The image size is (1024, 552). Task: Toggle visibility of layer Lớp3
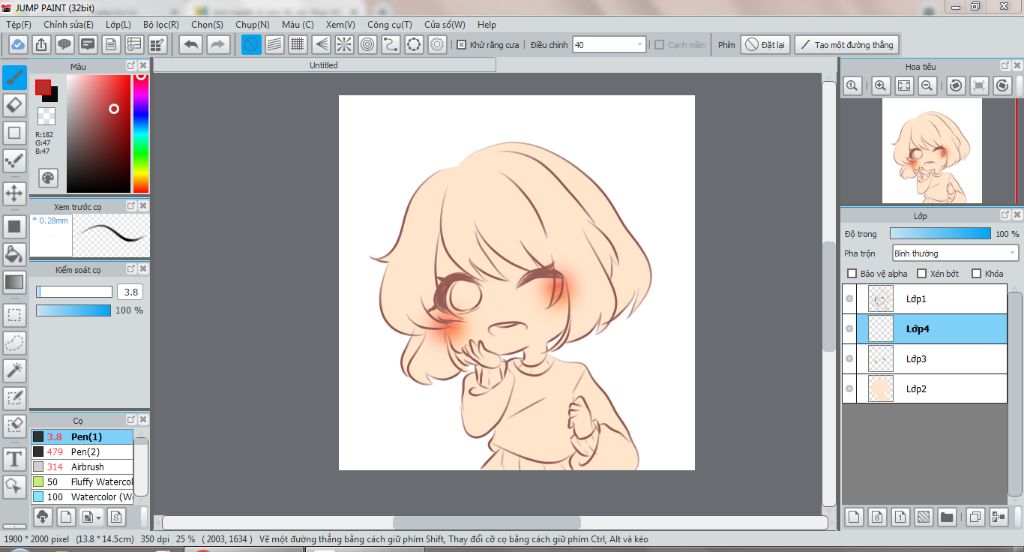click(x=850, y=359)
